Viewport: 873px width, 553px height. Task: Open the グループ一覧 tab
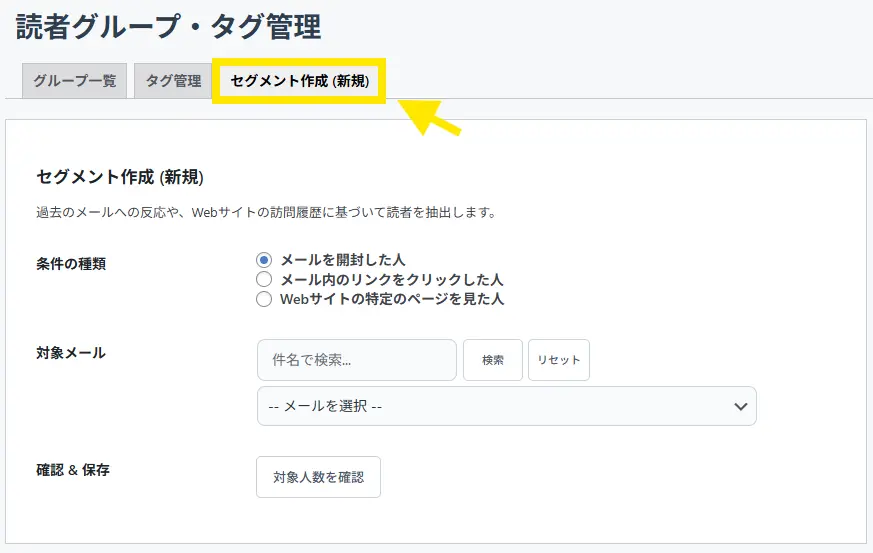click(x=74, y=81)
